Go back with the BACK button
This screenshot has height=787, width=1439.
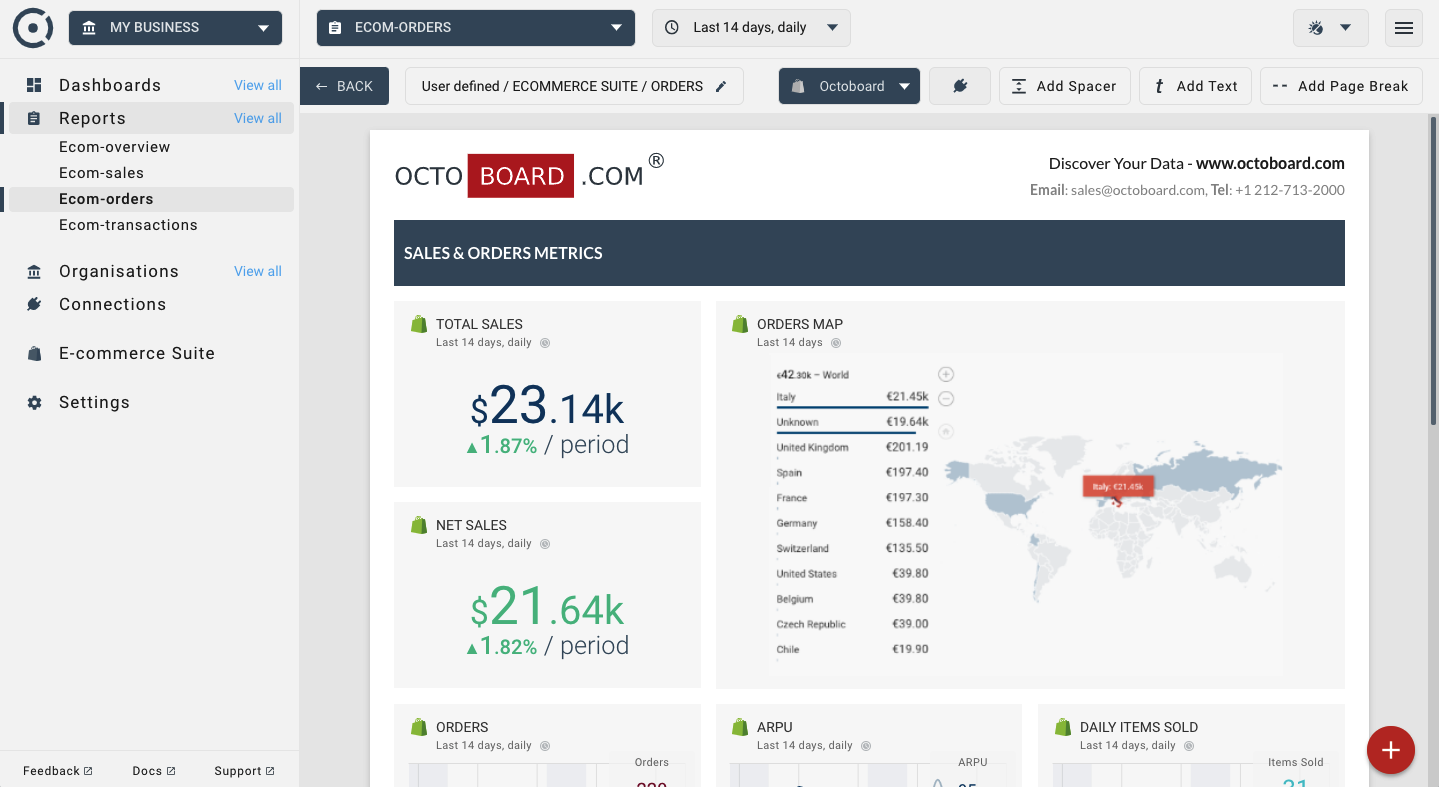click(344, 86)
